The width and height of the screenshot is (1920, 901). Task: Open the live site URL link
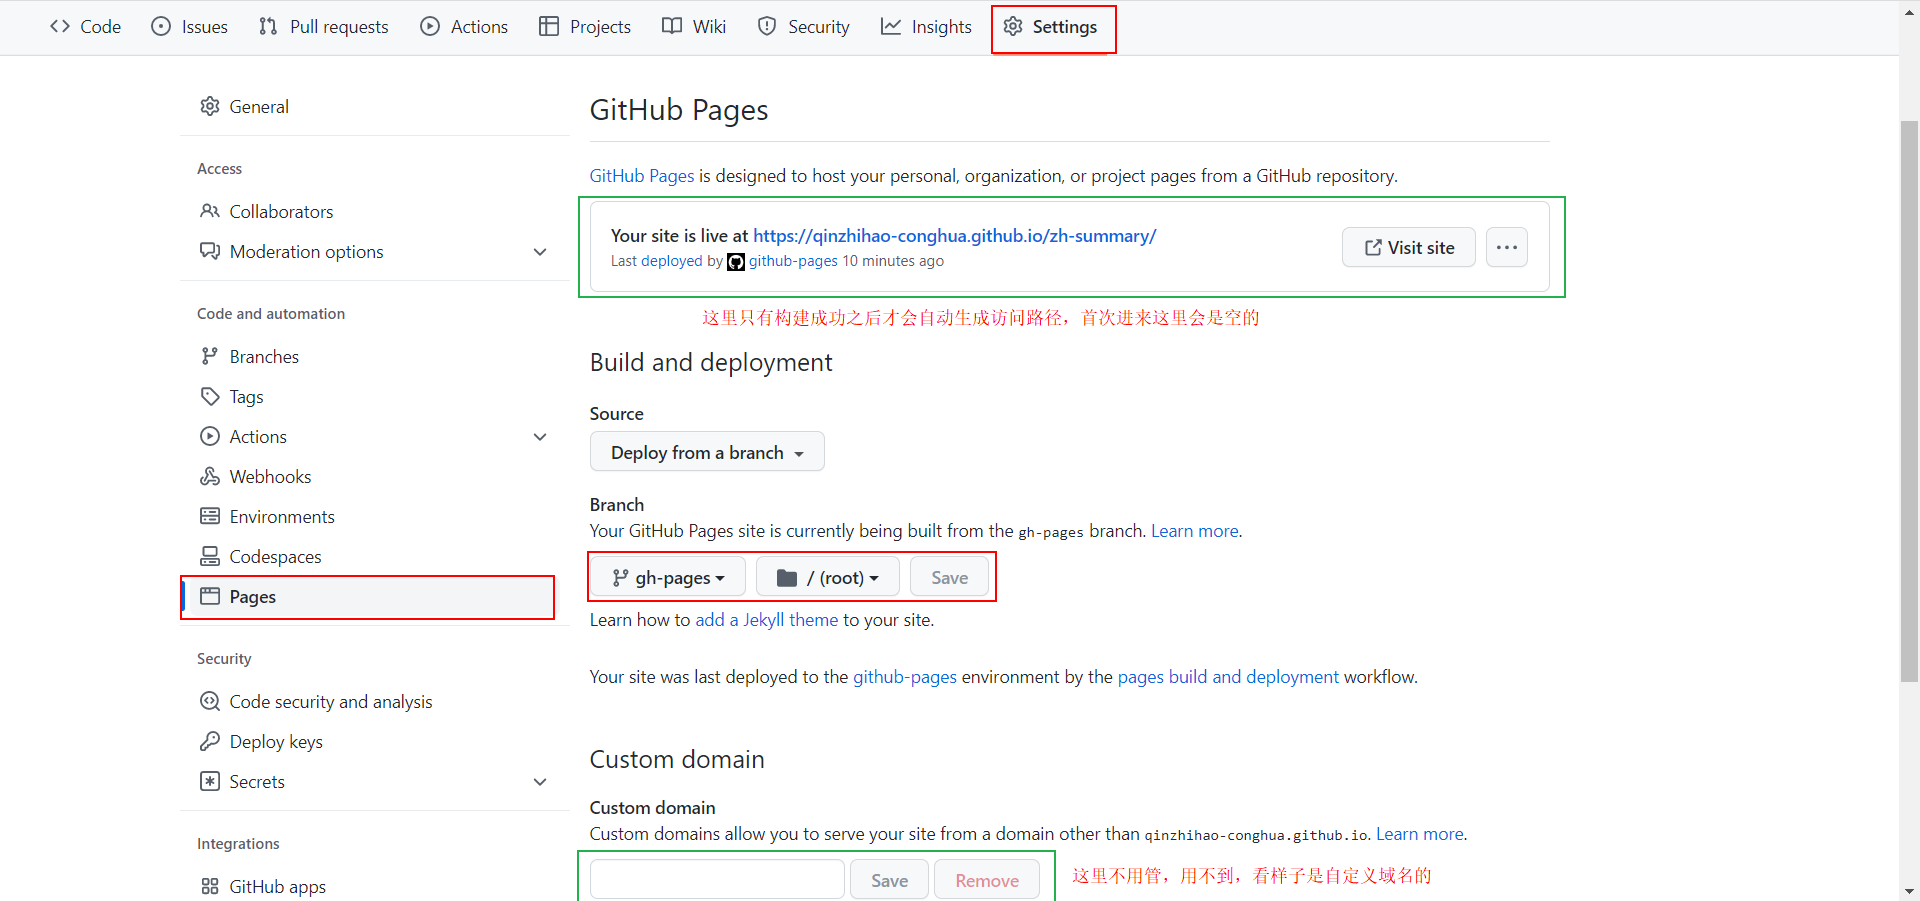pyautogui.click(x=955, y=236)
